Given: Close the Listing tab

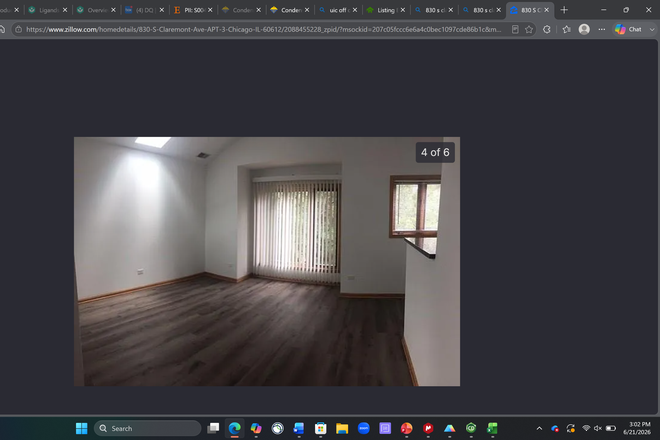Looking at the screenshot, I should [403, 10].
